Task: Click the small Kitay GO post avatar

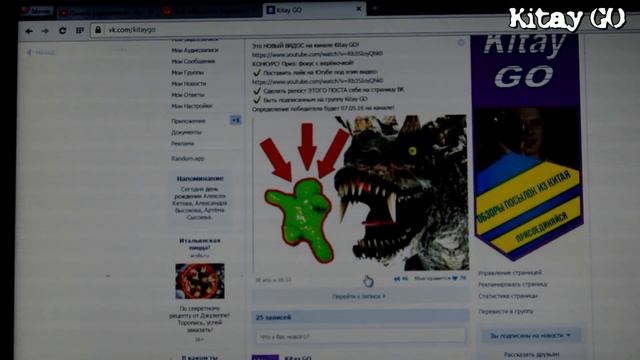Action: tap(265, 358)
